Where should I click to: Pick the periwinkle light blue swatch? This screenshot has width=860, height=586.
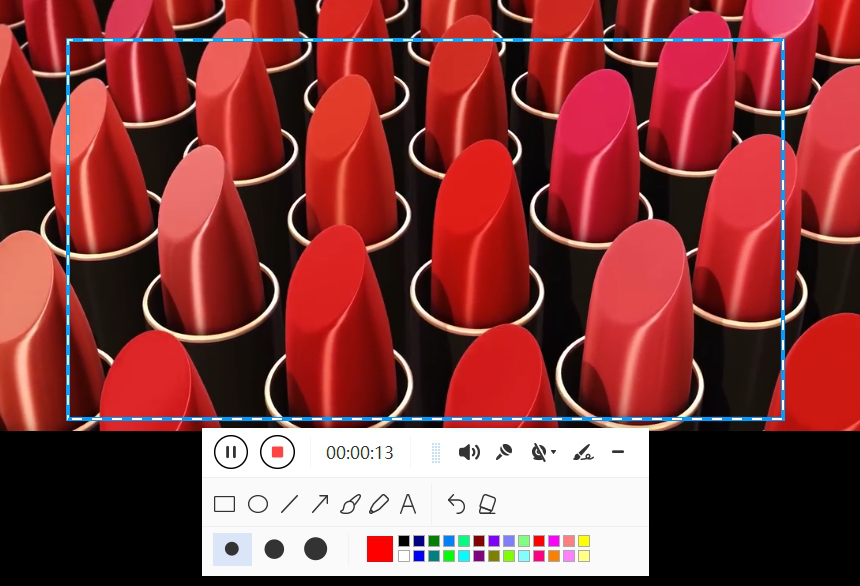pos(509,542)
